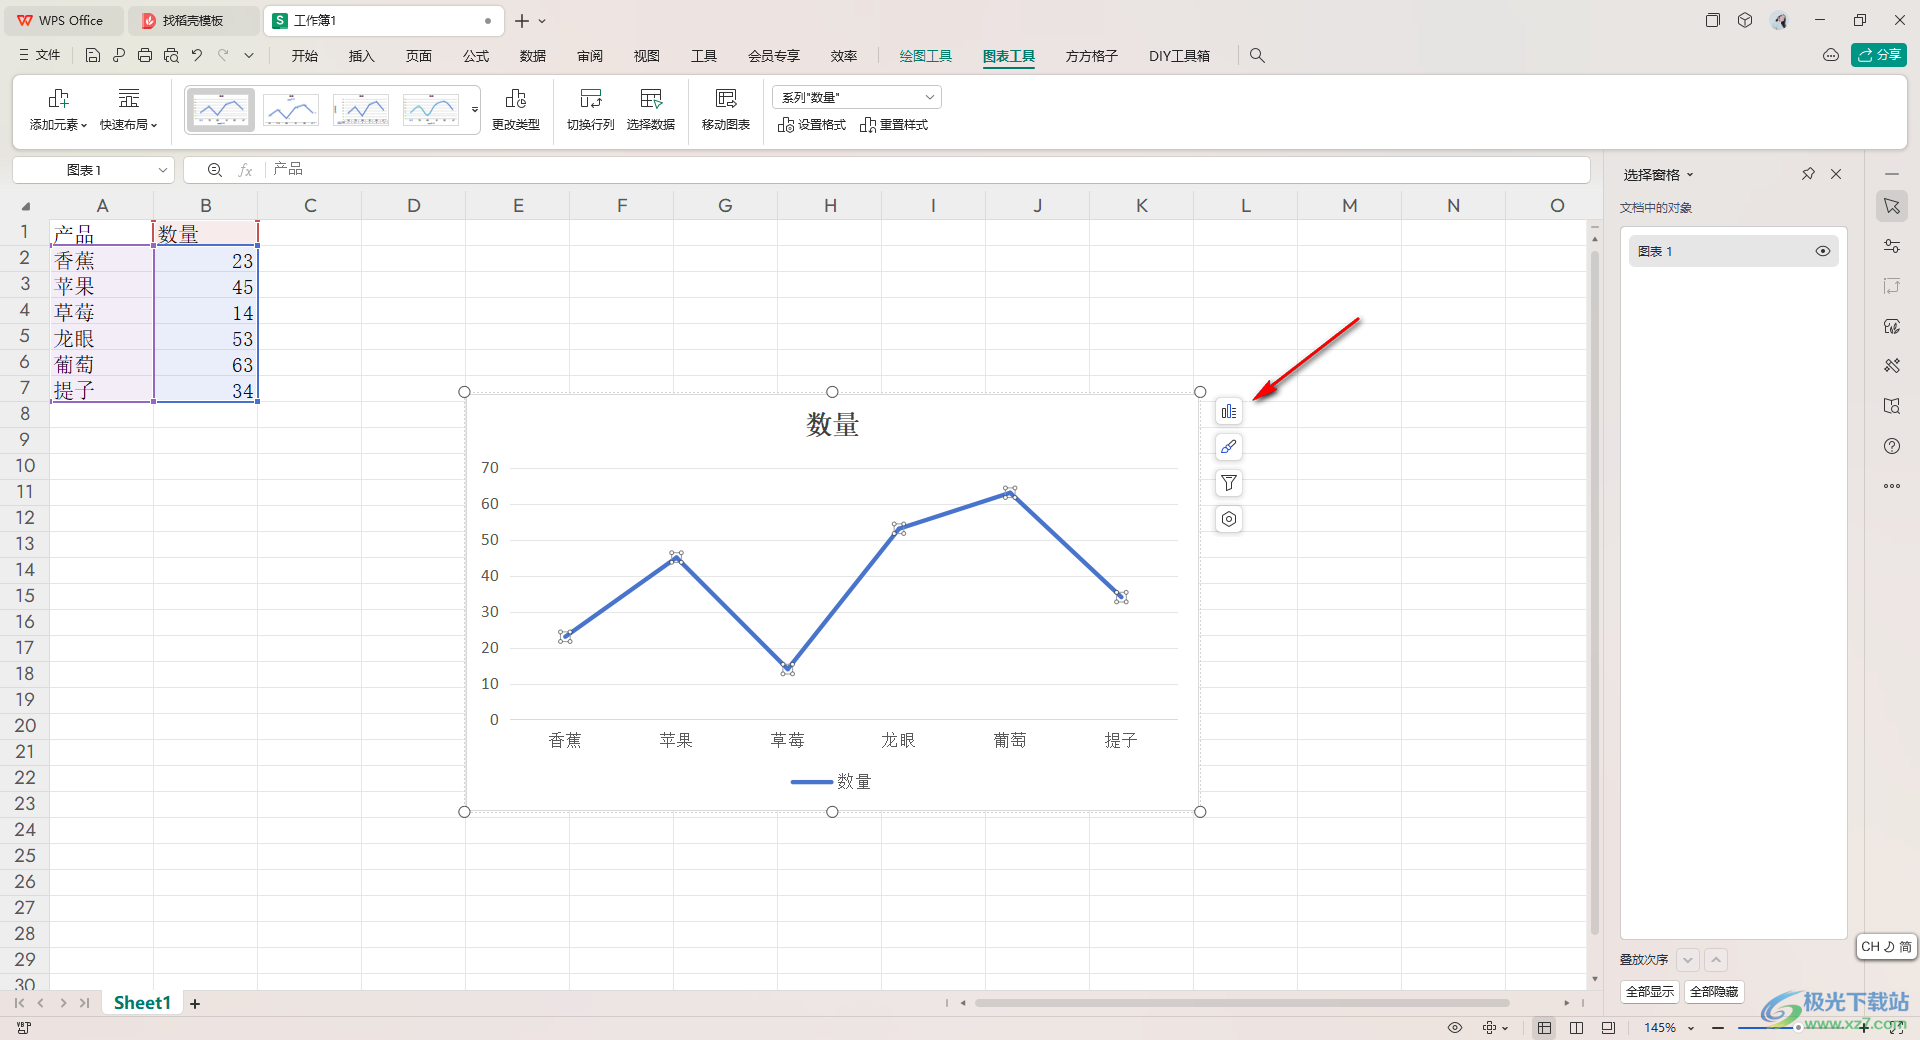Open the 公式 (Formulas) ribbon tab
1920x1040 pixels.
(476, 56)
